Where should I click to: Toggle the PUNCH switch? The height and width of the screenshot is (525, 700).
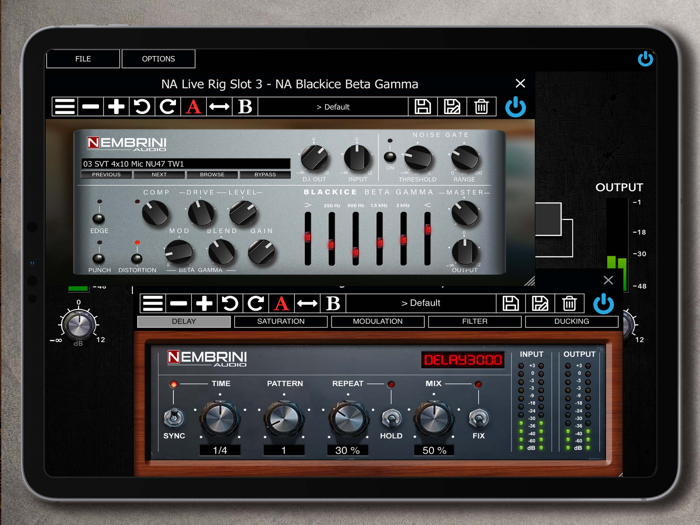(x=99, y=258)
